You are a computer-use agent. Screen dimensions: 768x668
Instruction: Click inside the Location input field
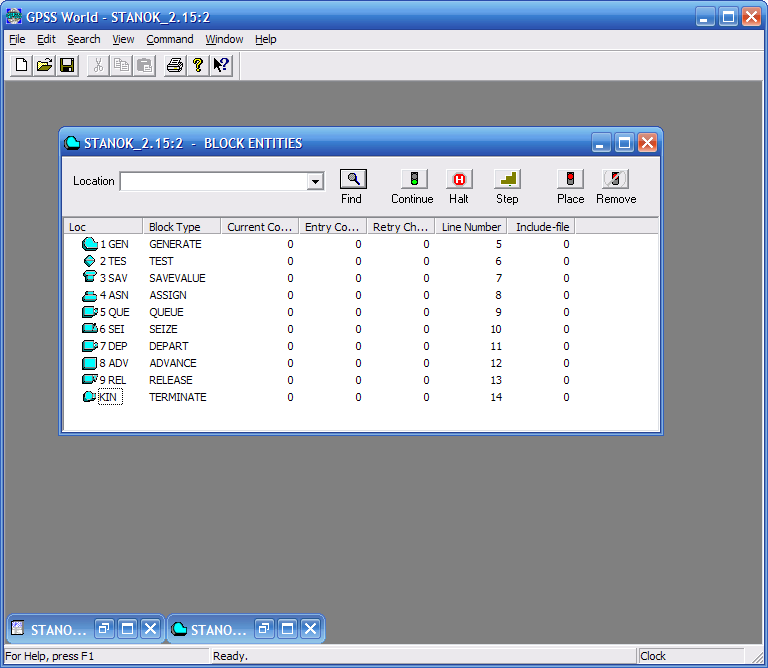point(214,182)
